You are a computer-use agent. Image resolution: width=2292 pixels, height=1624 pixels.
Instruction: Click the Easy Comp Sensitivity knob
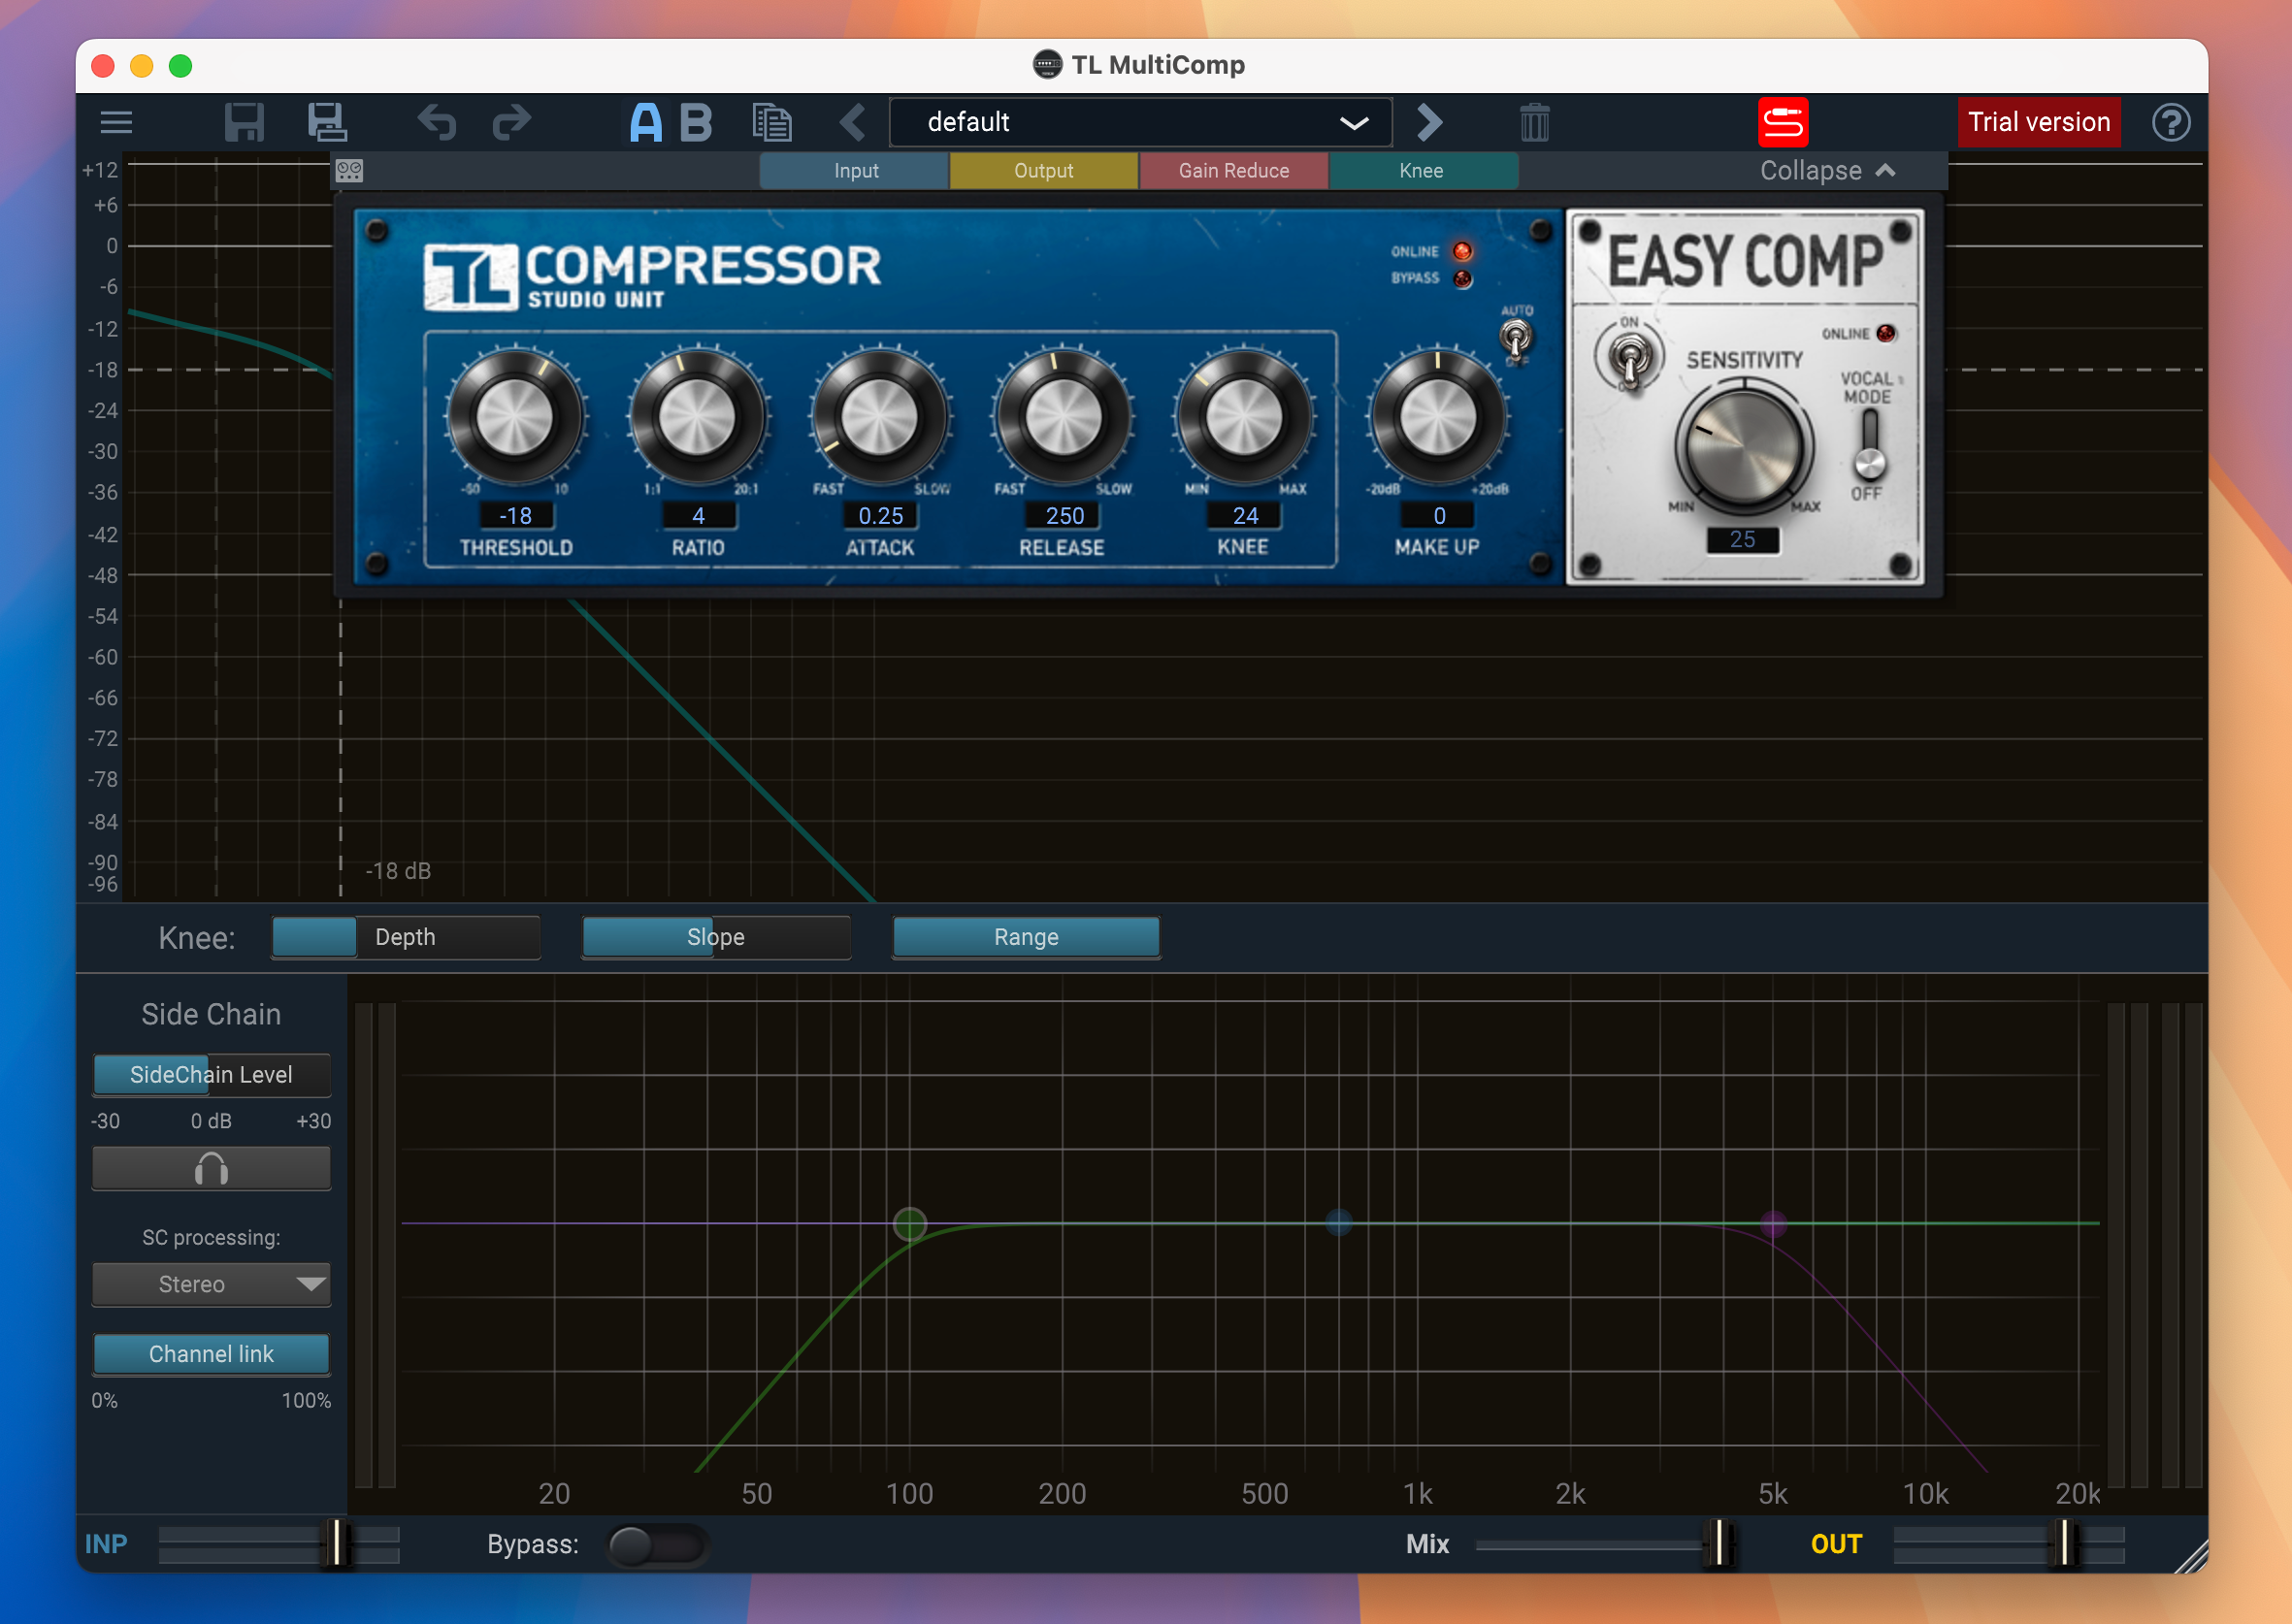[1744, 447]
